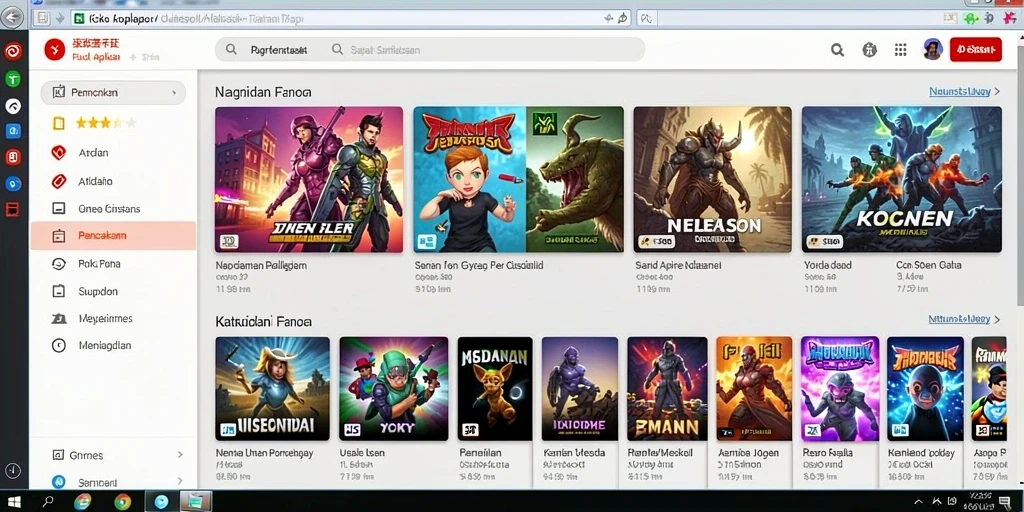Click the red tag icon beside Atidaño
The height and width of the screenshot is (512, 1024).
point(59,181)
